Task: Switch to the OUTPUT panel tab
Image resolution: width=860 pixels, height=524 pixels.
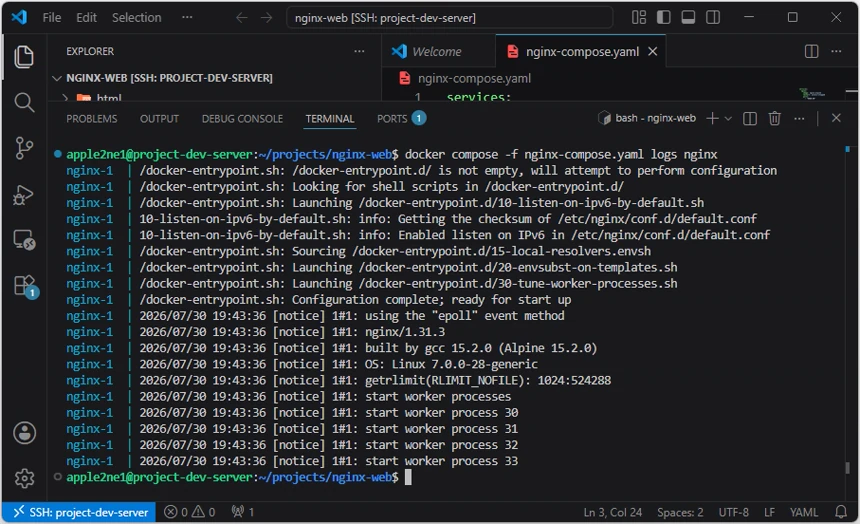Action: click(x=159, y=119)
